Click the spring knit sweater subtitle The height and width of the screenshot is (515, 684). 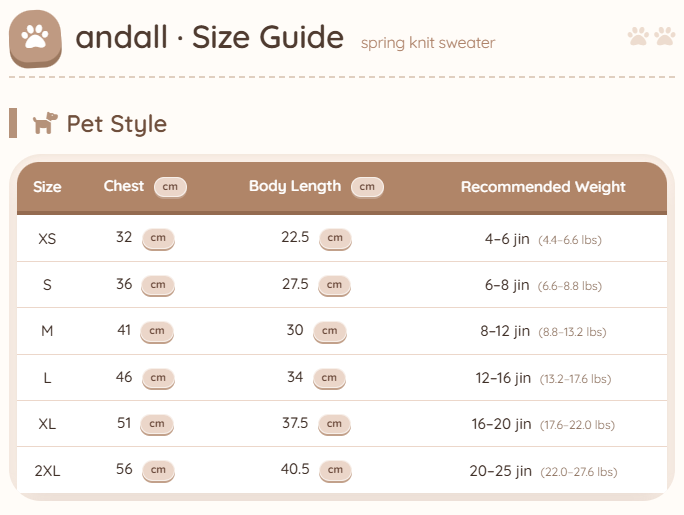point(428,43)
